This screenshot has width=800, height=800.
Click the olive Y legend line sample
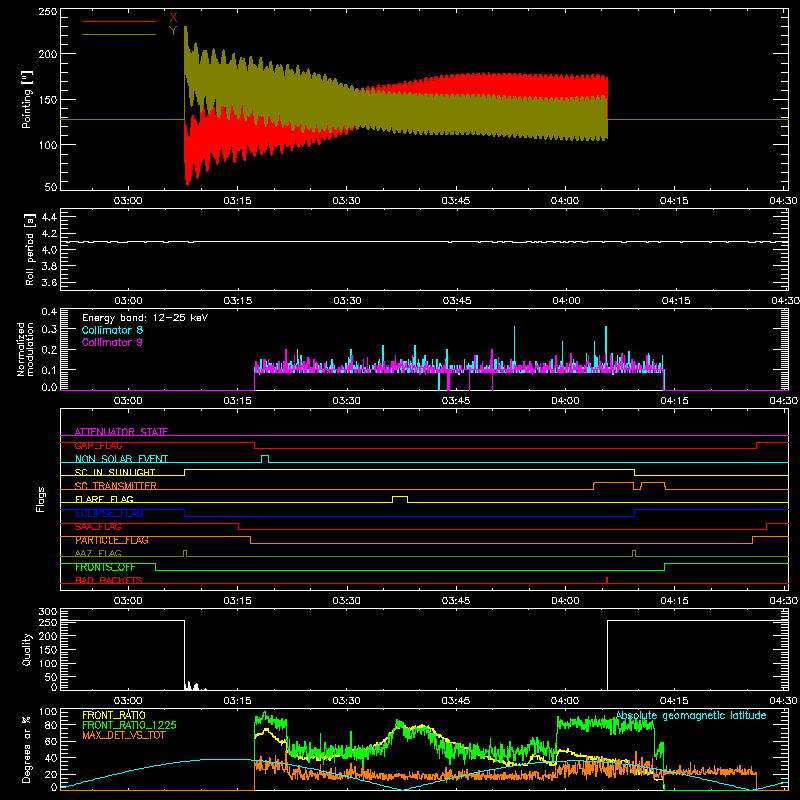pos(119,35)
